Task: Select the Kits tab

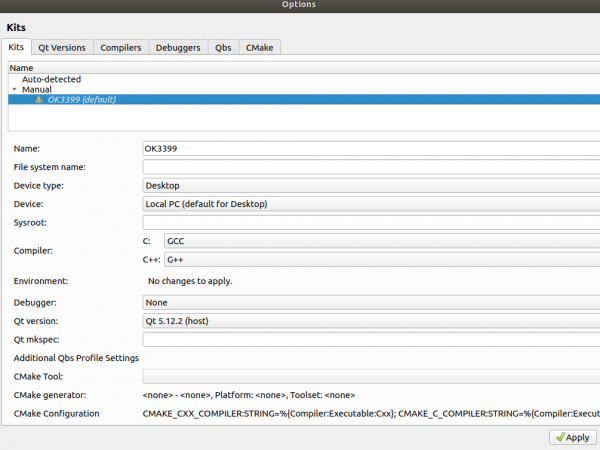Action: (16, 47)
